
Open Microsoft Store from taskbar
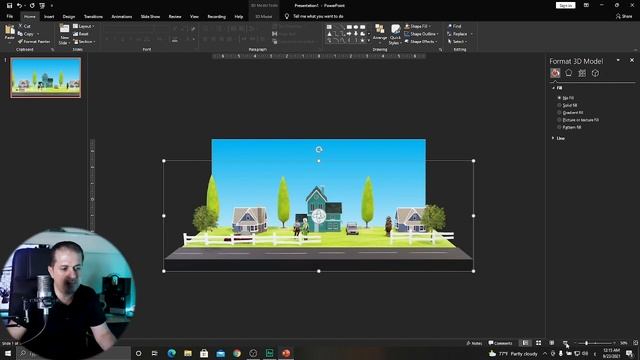coord(204,353)
